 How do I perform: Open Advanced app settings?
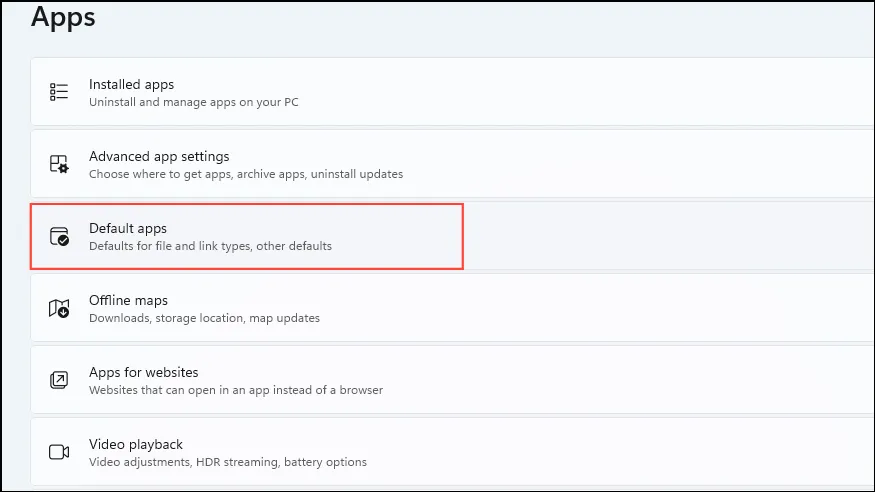click(452, 163)
